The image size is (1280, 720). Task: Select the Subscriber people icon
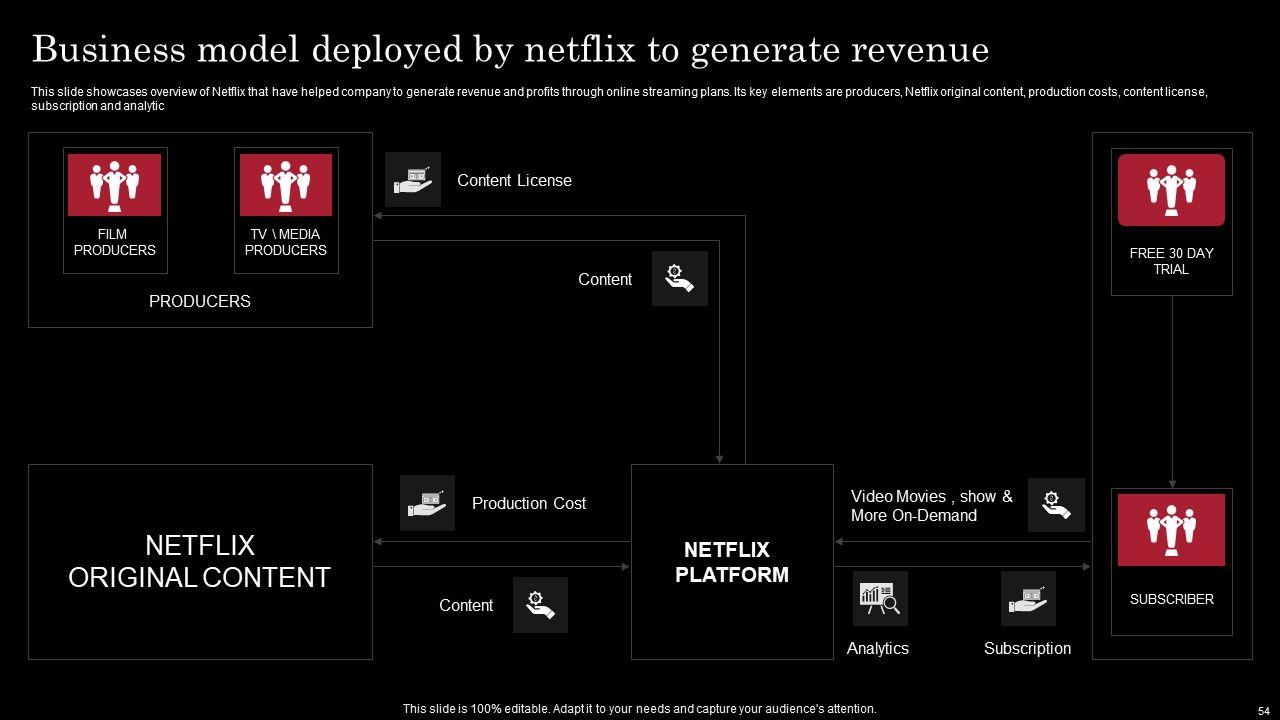(1171, 530)
